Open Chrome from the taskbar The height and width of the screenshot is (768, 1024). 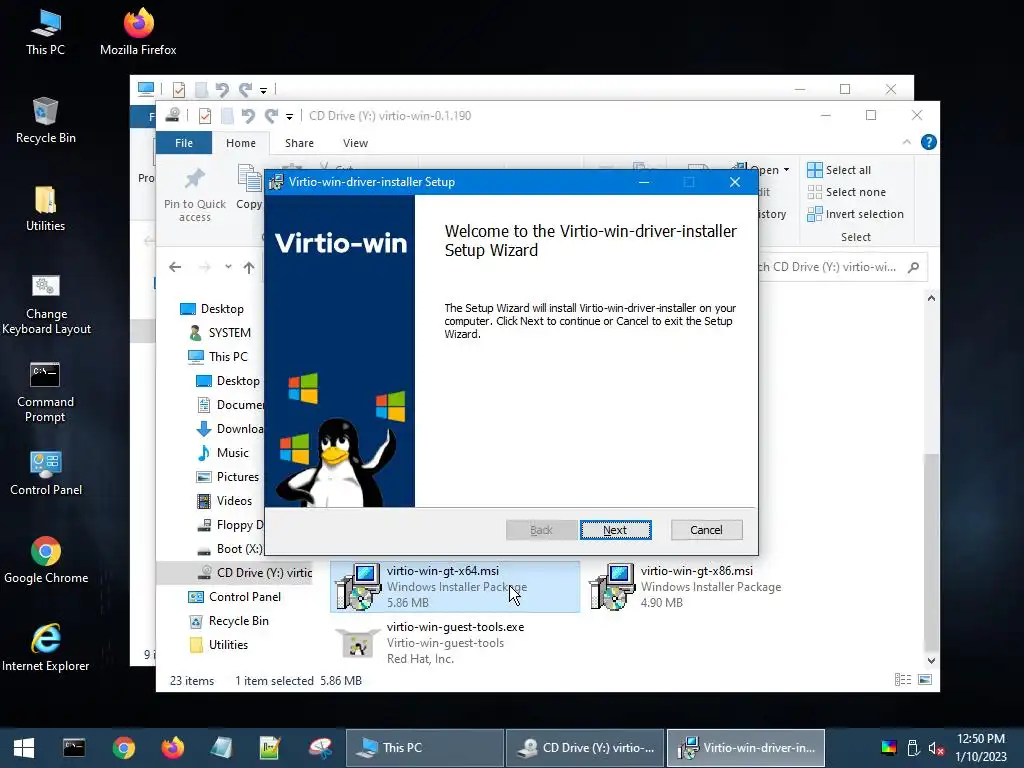tap(123, 748)
